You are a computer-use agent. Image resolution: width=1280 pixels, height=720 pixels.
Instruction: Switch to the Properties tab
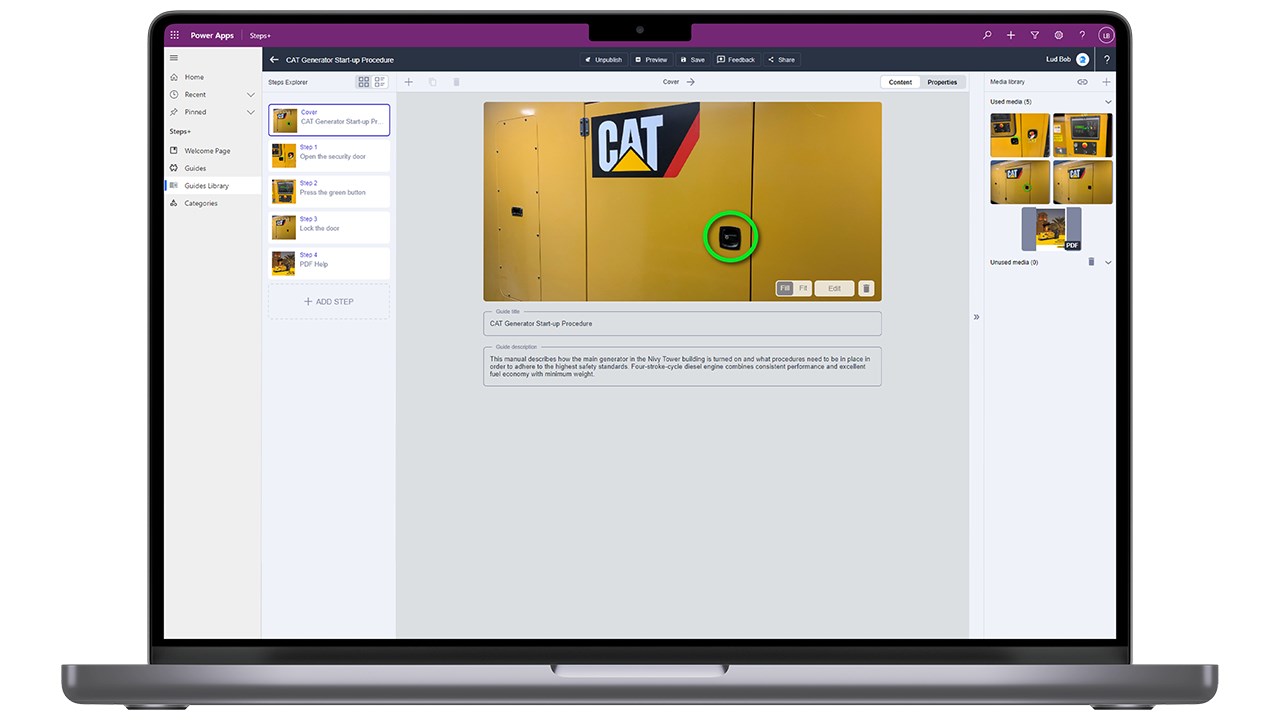pyautogui.click(x=942, y=82)
